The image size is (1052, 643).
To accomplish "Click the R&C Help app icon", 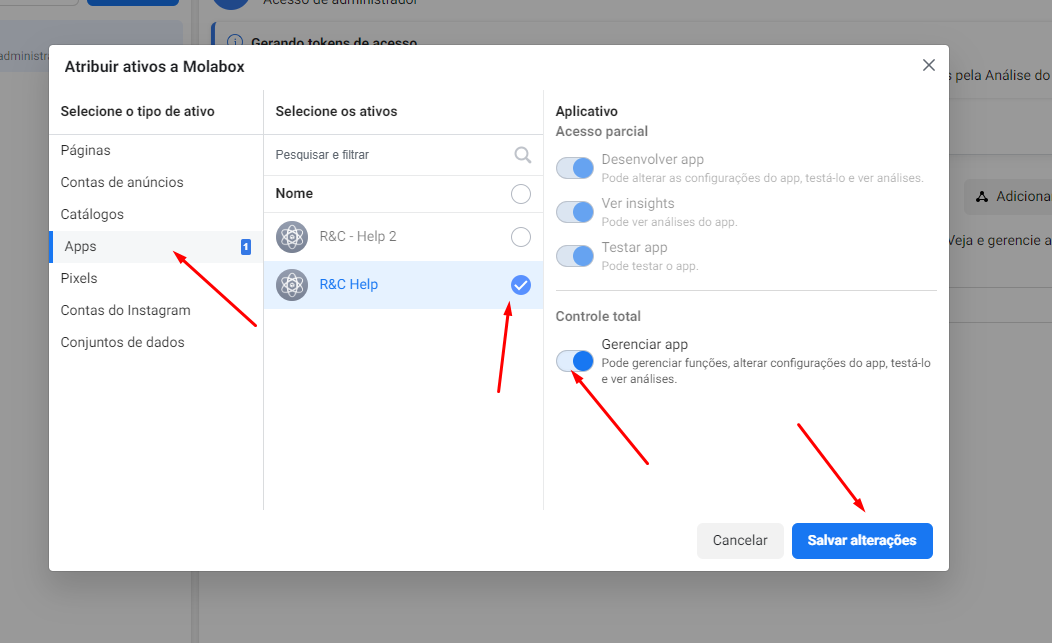I will coord(292,285).
